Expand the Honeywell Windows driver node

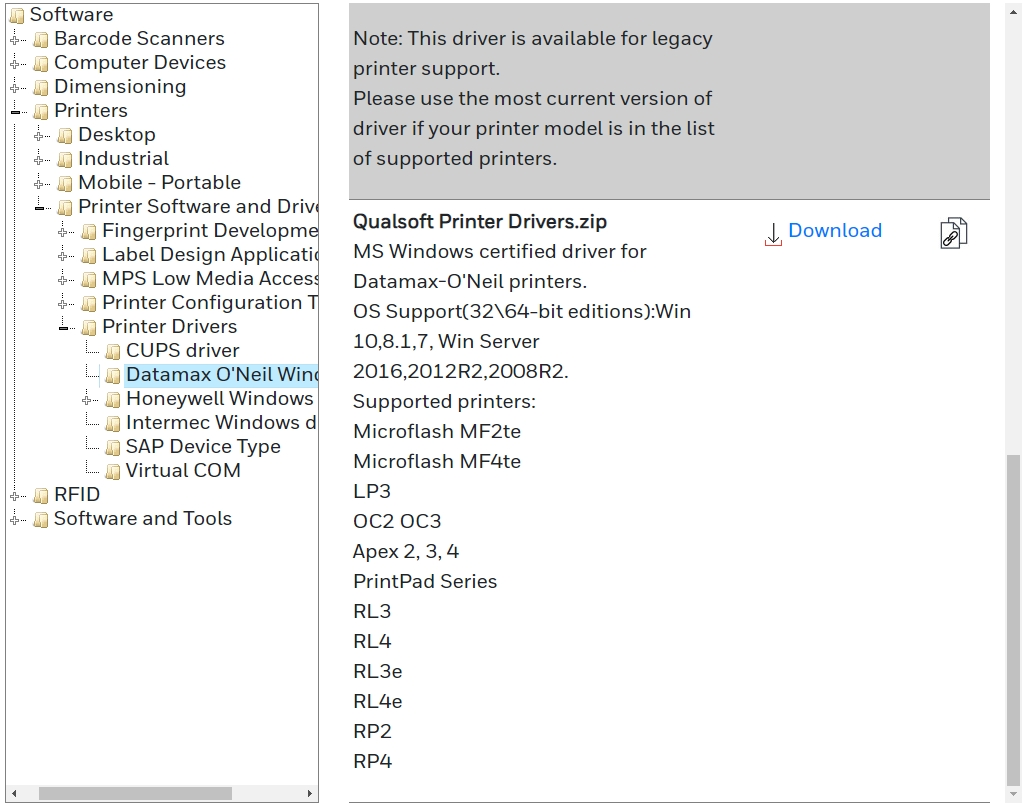(87, 400)
